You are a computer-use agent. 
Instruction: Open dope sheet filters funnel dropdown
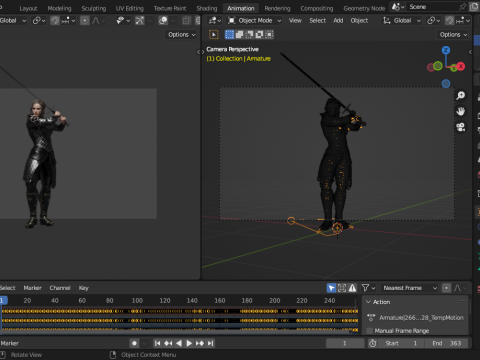pyautogui.click(x=368, y=288)
